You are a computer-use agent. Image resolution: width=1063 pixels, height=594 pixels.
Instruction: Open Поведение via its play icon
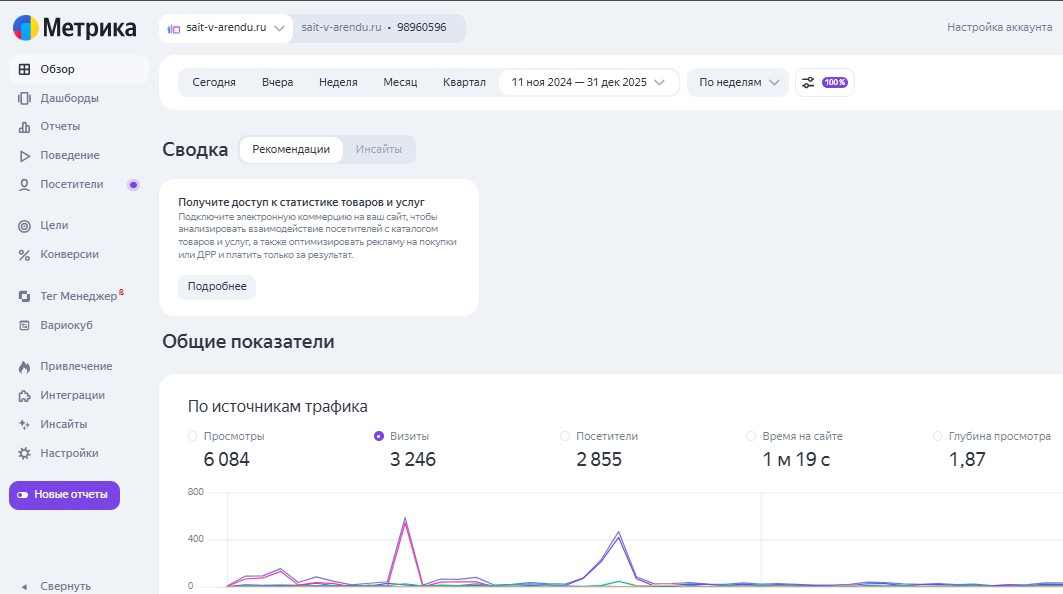tap(24, 156)
